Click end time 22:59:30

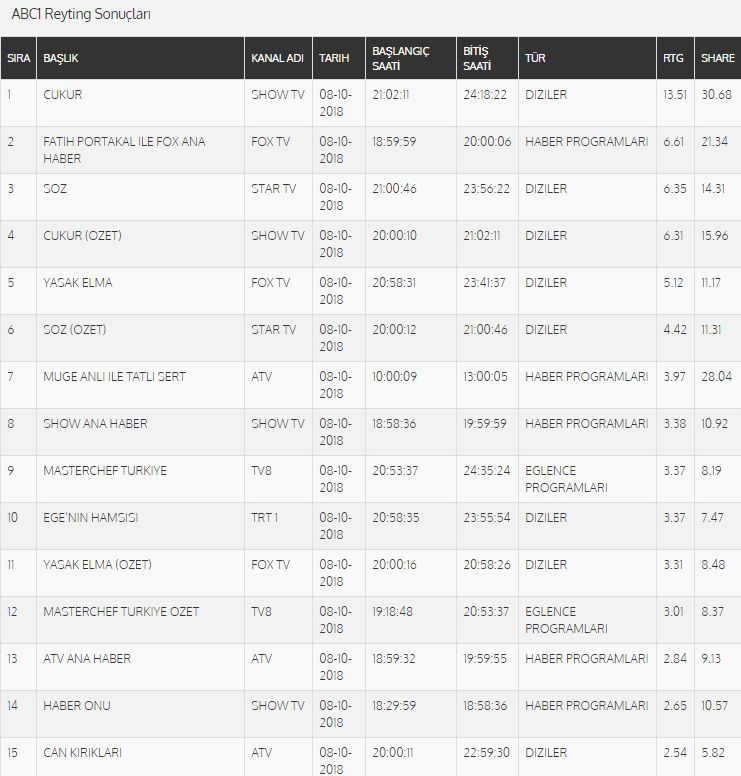[x=486, y=753]
